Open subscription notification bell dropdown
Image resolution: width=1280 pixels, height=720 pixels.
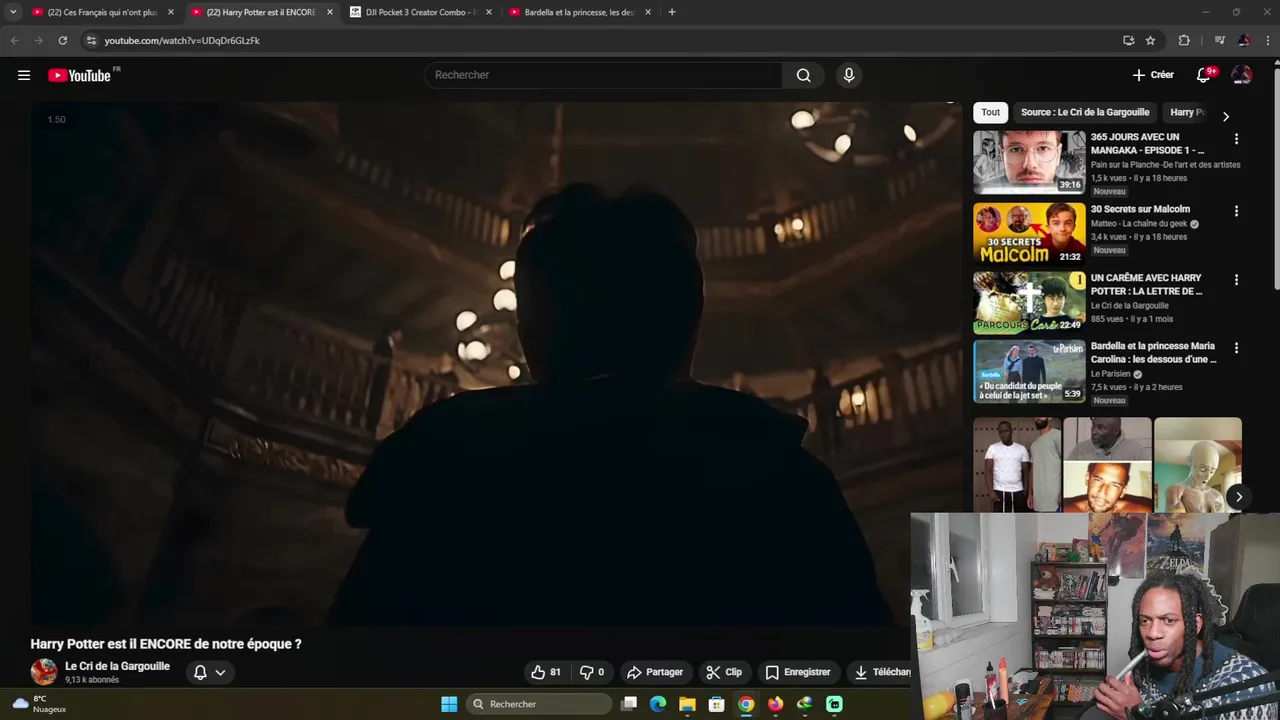point(210,672)
